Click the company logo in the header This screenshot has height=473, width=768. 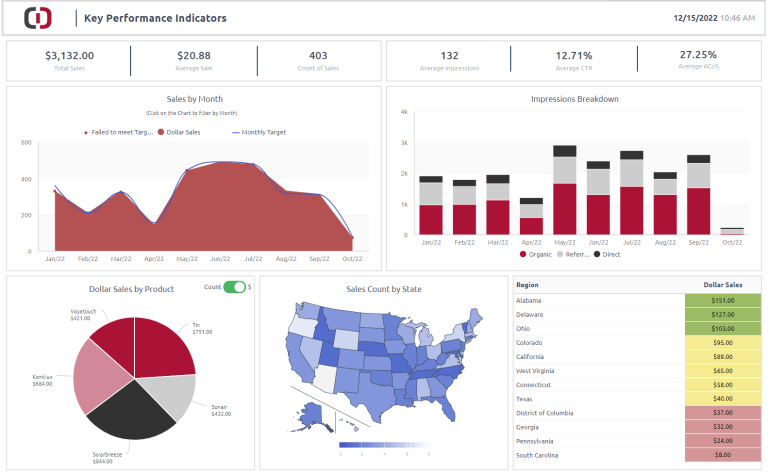[x=38, y=18]
